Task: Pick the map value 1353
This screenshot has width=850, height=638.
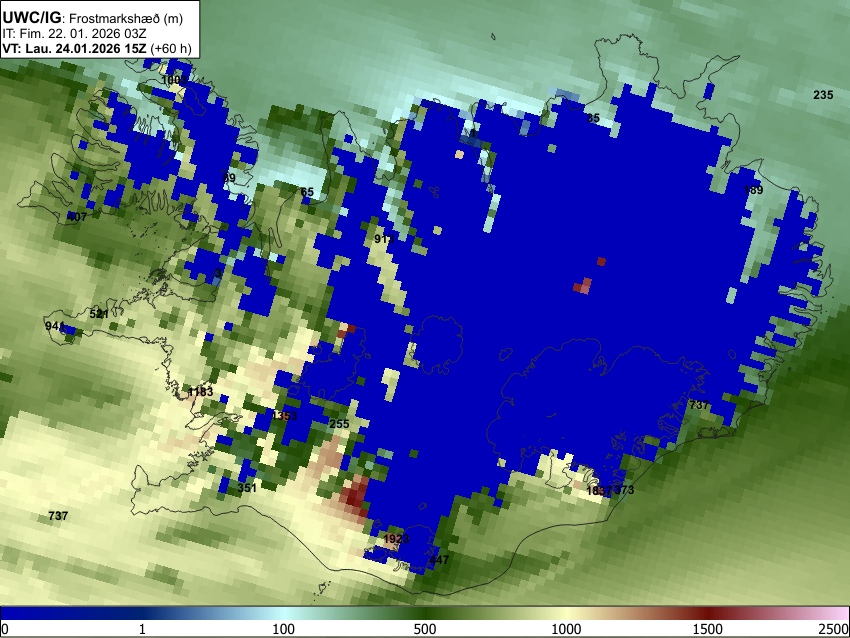Action: pyautogui.click(x=285, y=416)
